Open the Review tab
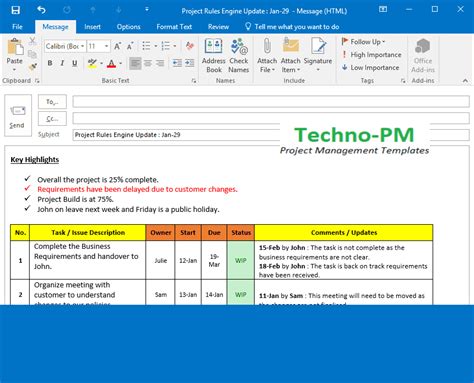 pos(218,27)
